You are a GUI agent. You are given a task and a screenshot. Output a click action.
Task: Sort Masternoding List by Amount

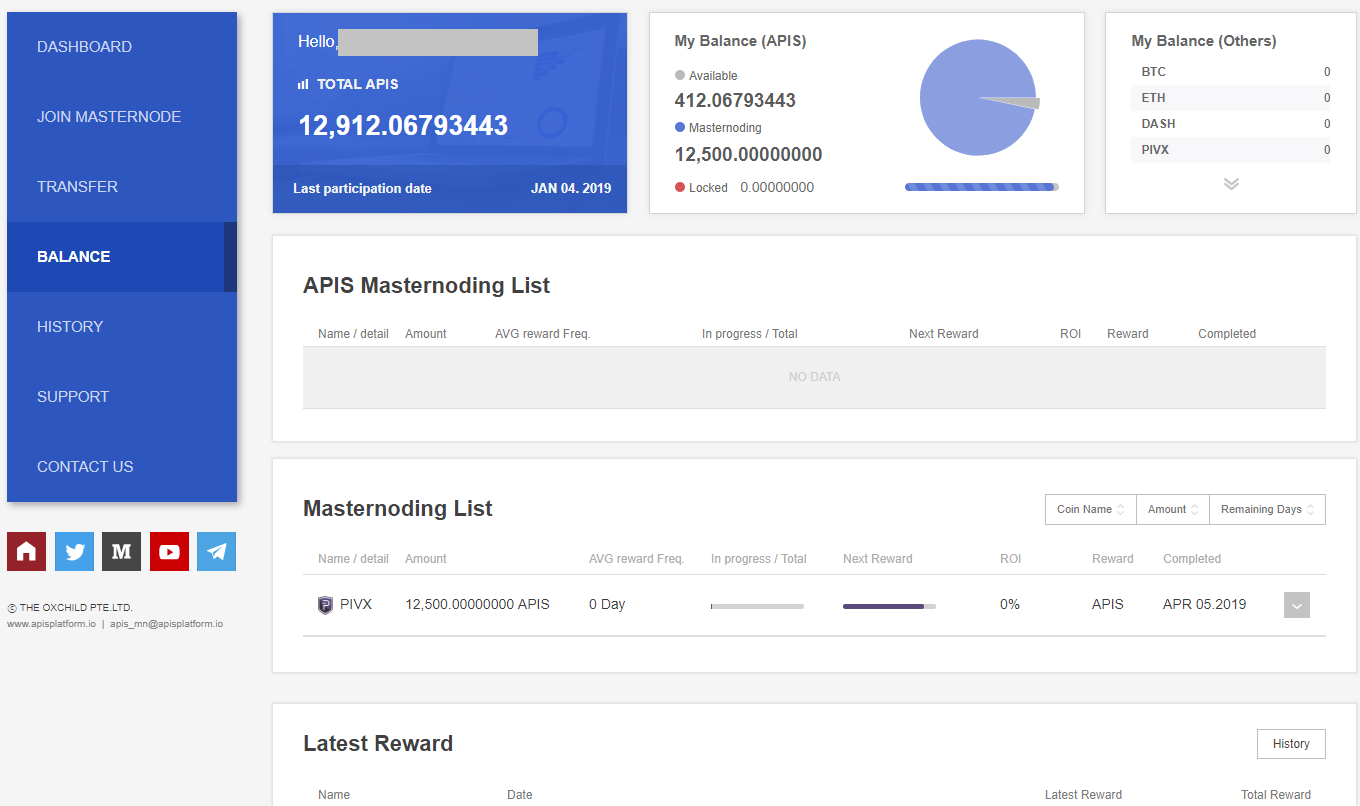[x=1172, y=509]
